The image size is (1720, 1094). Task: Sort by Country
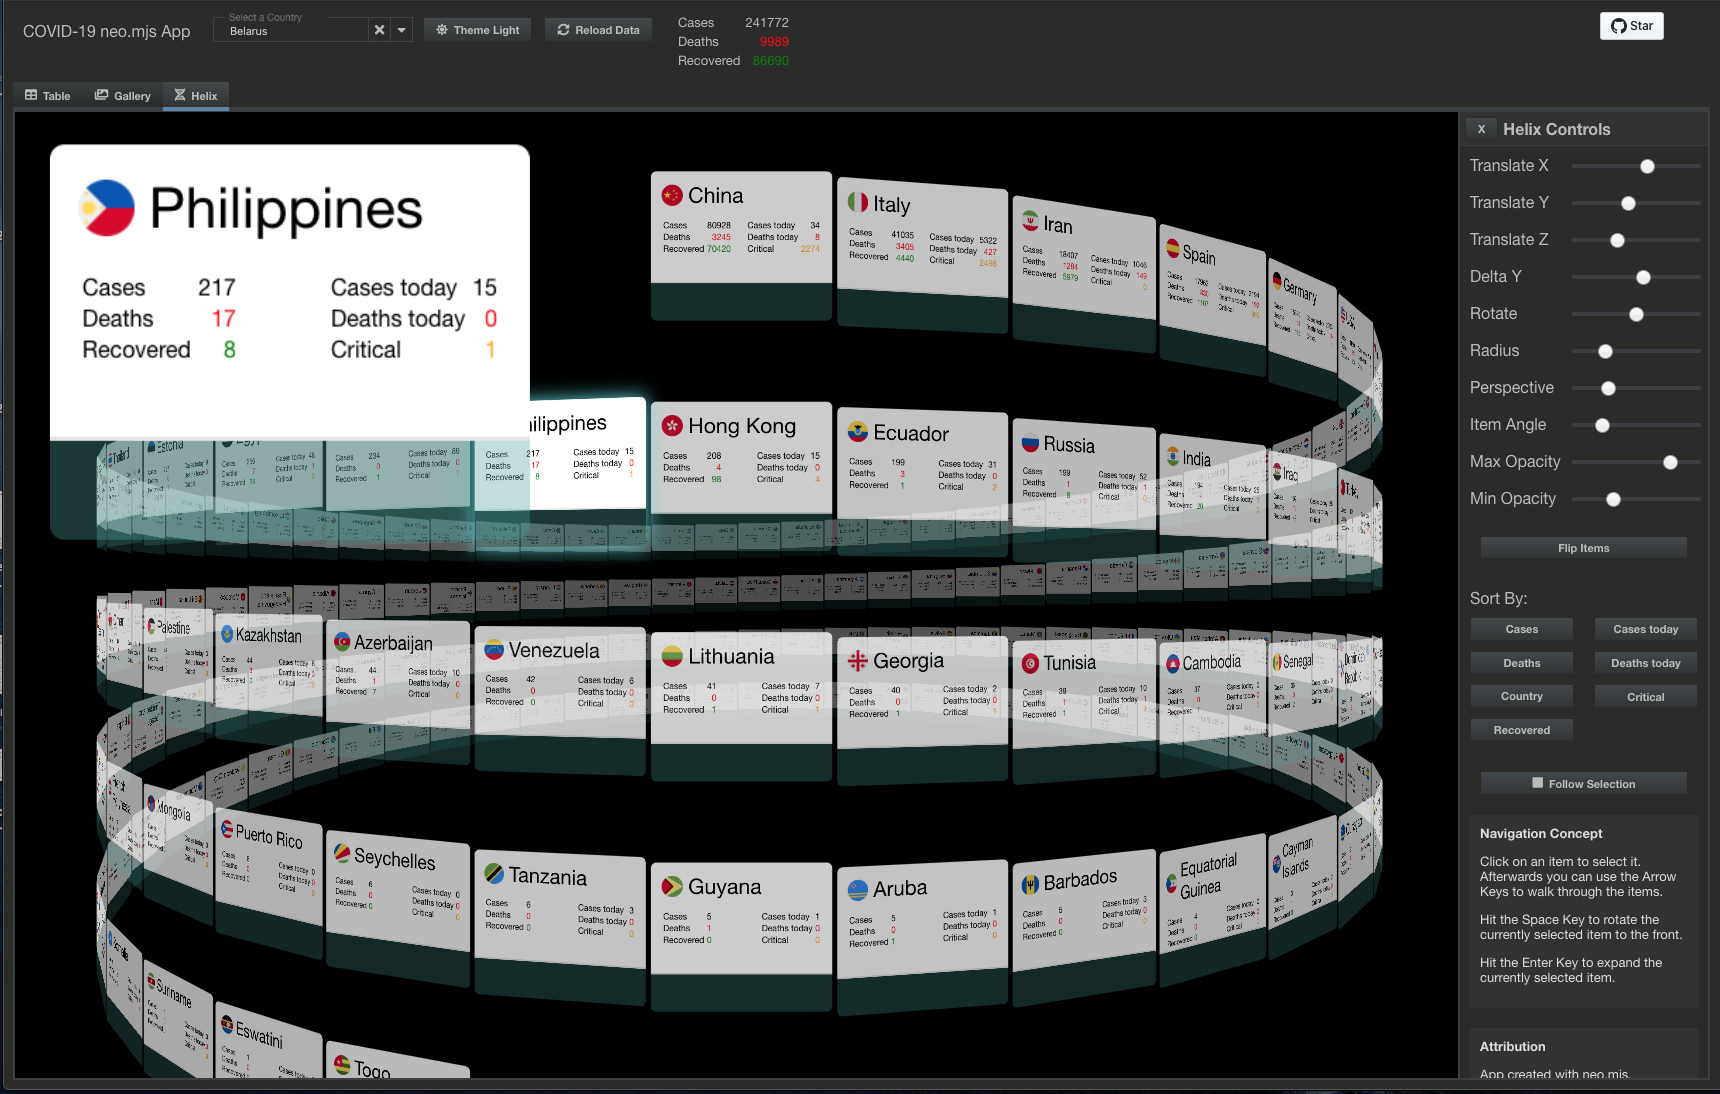1521,696
